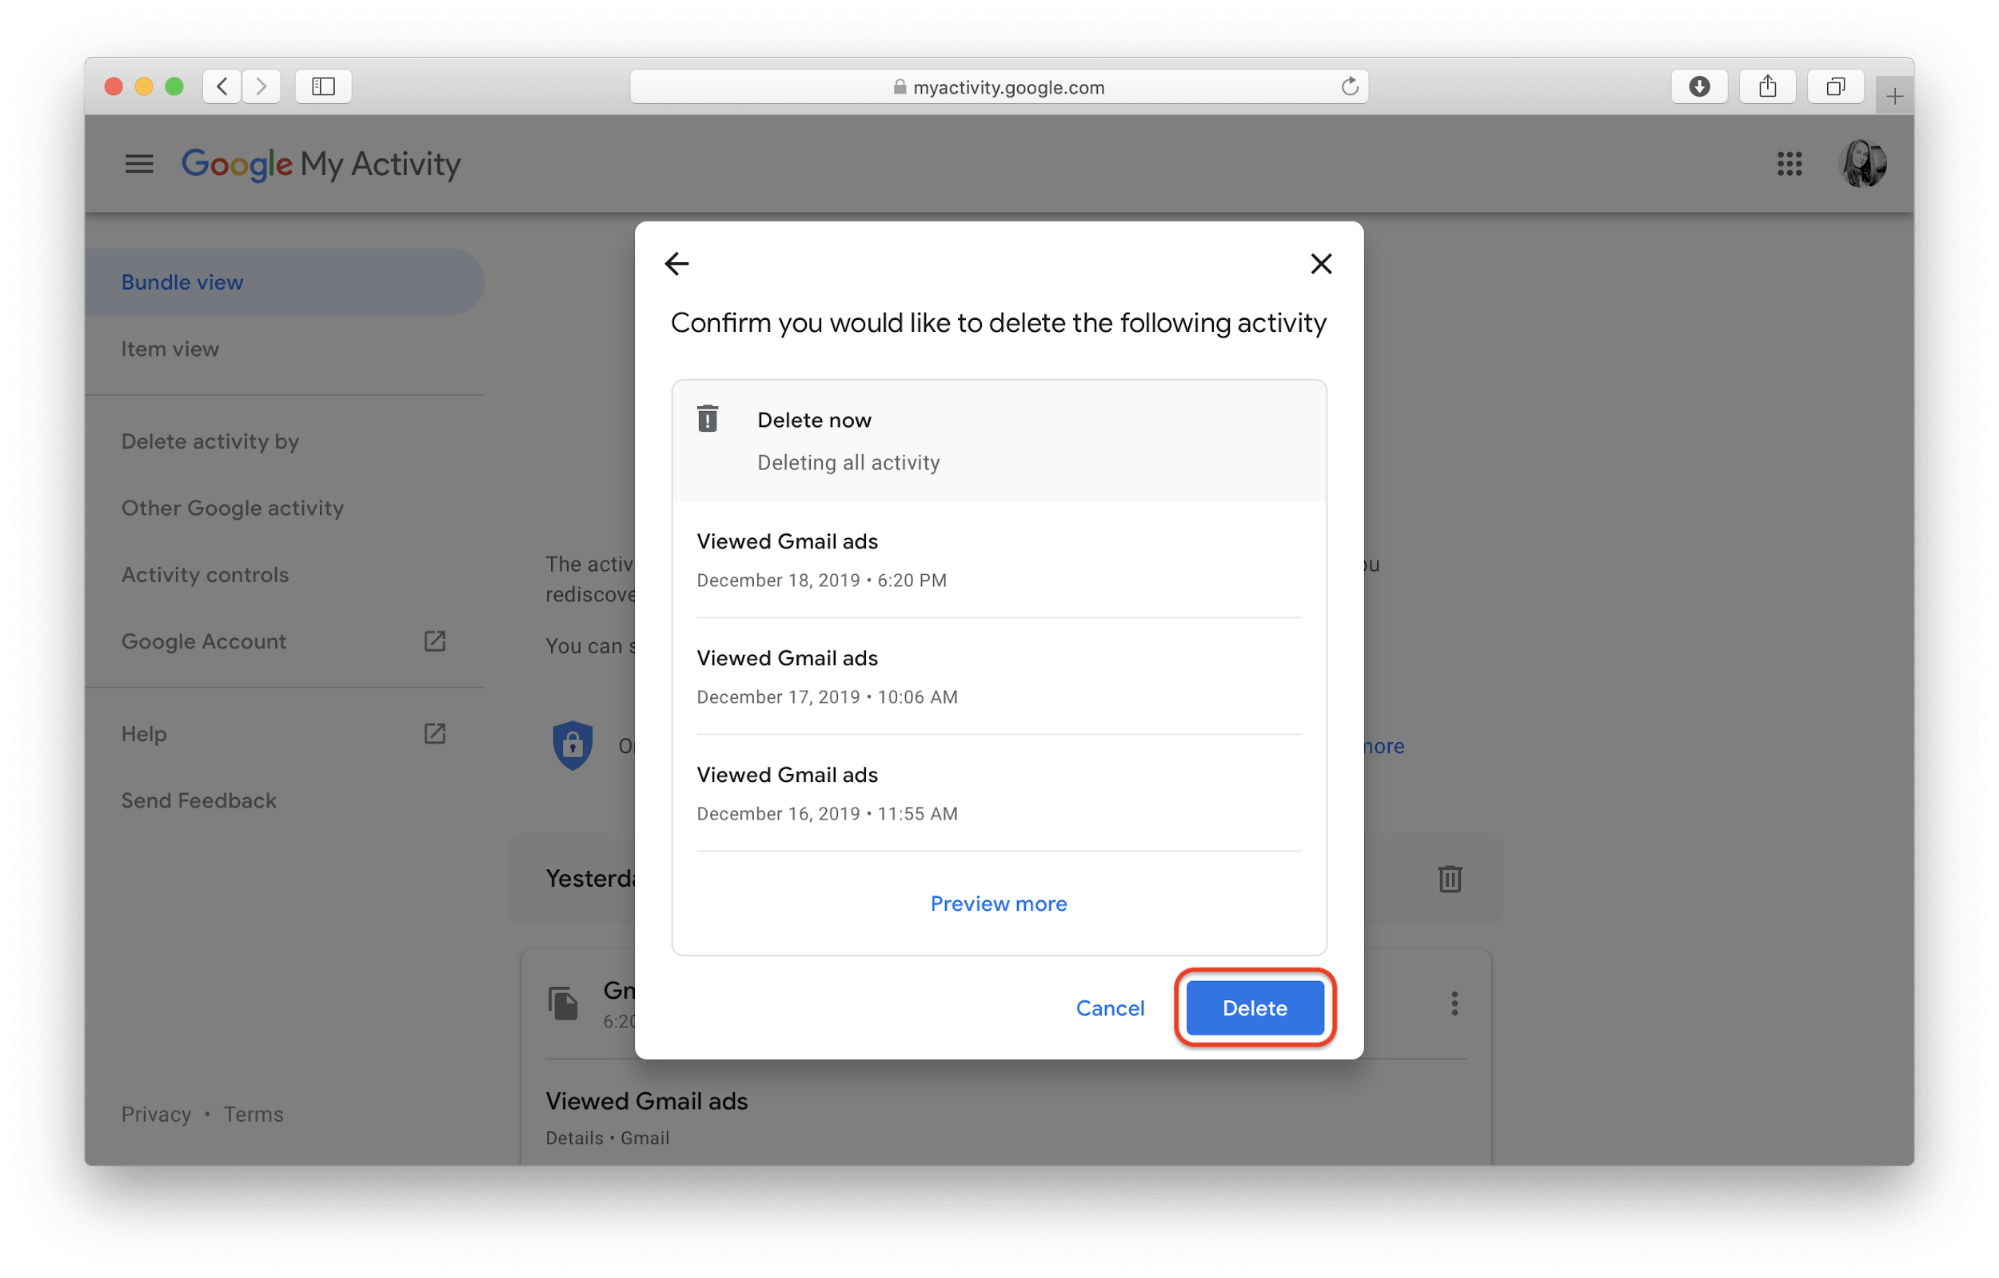This screenshot has height=1278, width=1999.
Task: Open the three-dot menu on Gmail card
Action: [x=1455, y=1003]
